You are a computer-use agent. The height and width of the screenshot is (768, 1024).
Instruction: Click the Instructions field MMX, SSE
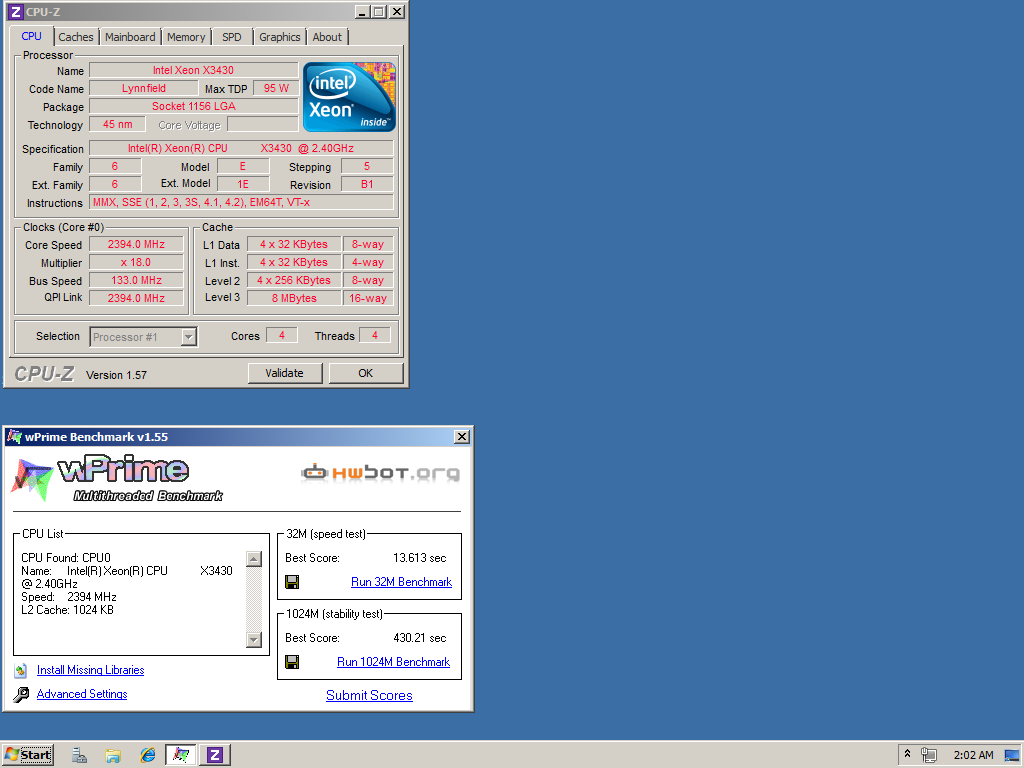(241, 202)
